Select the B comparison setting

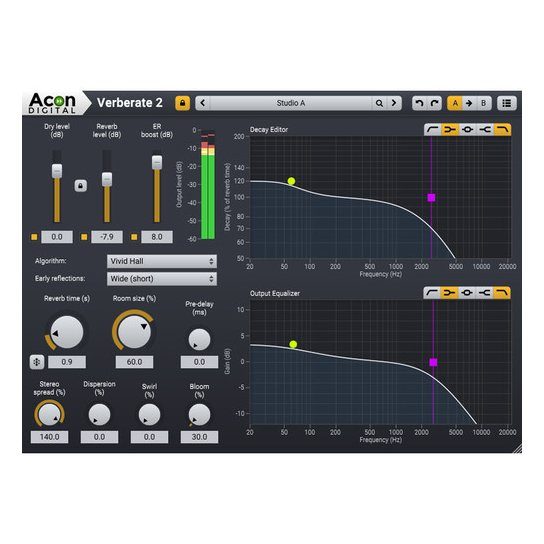coord(484,103)
